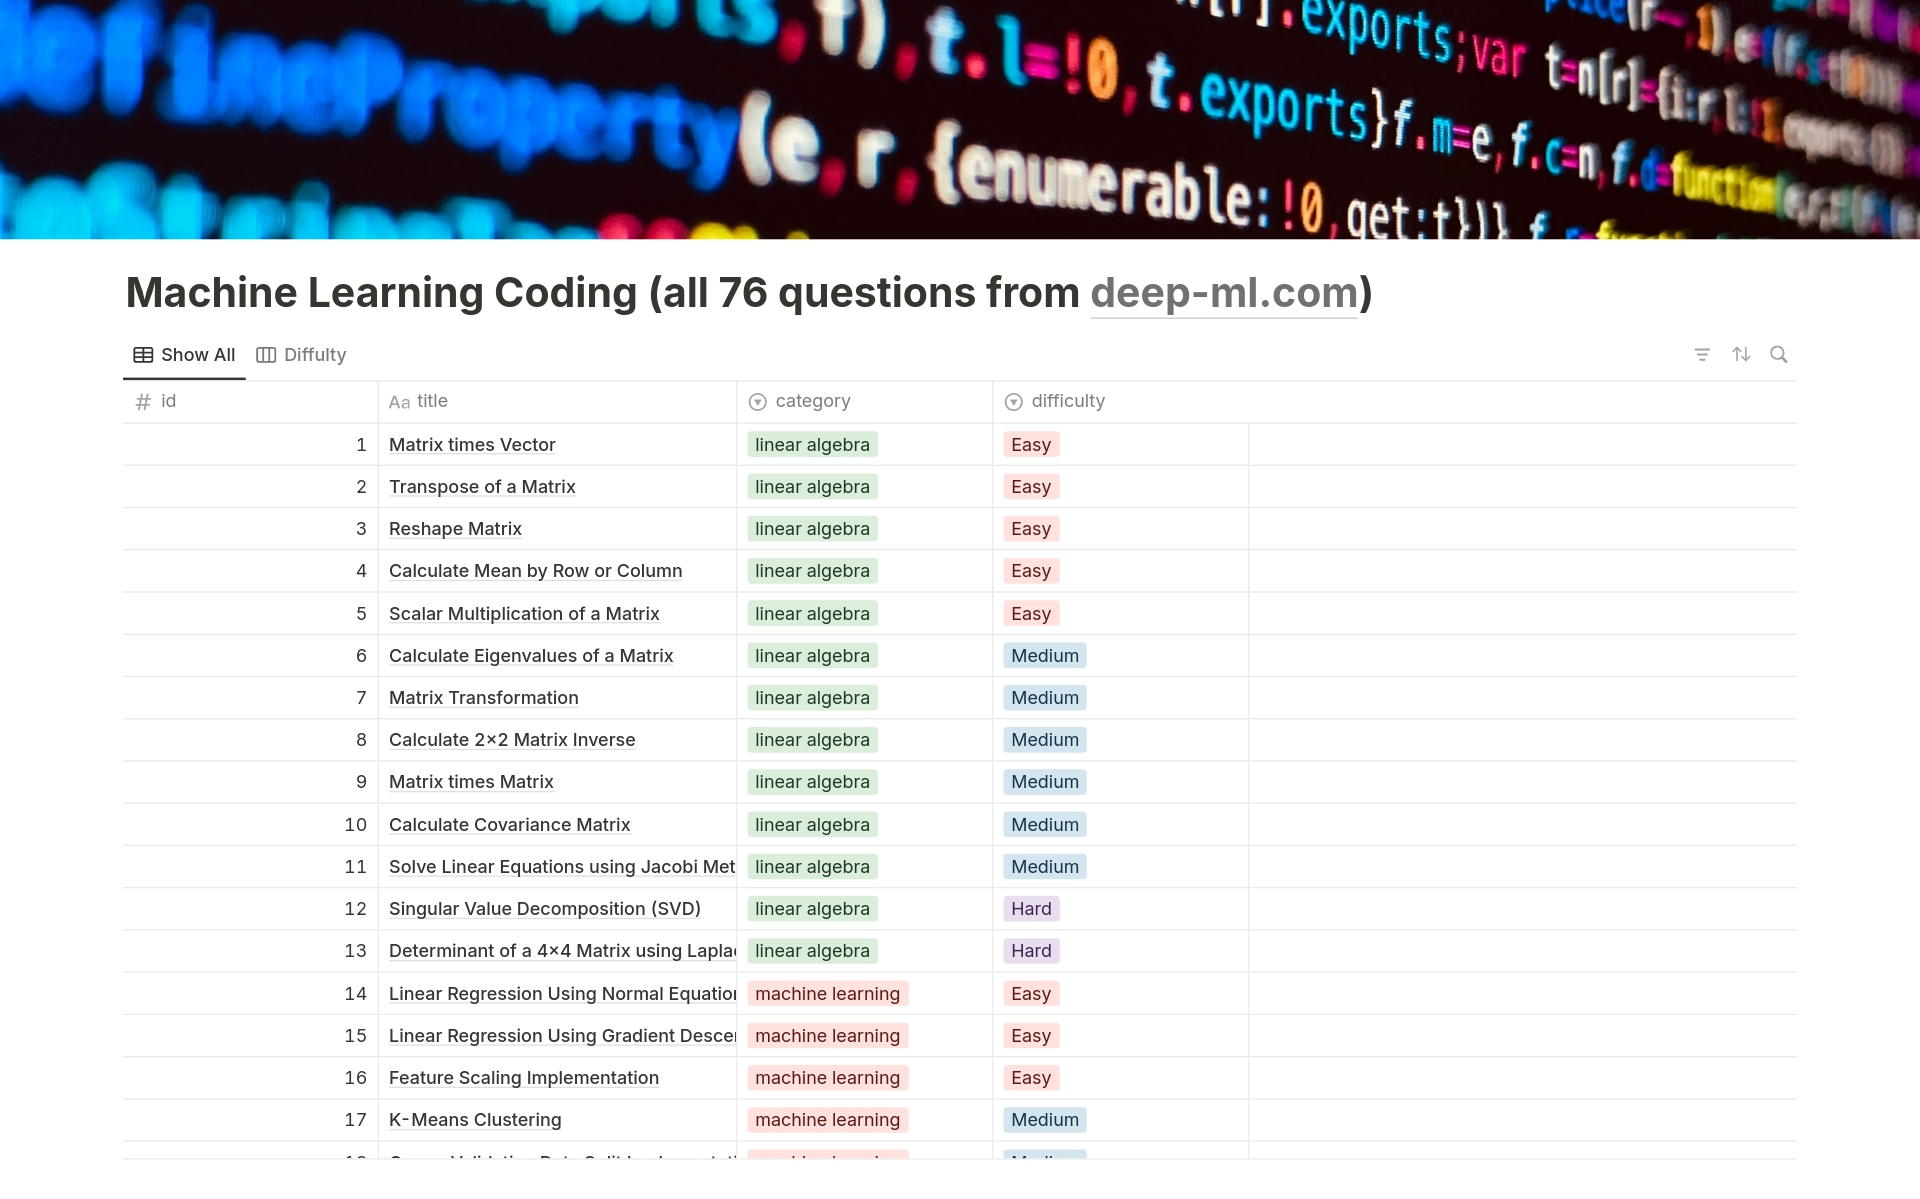Viewport: 1920px width, 1199px height.
Task: Open the Matrix times Vector page
Action: tap(472, 445)
